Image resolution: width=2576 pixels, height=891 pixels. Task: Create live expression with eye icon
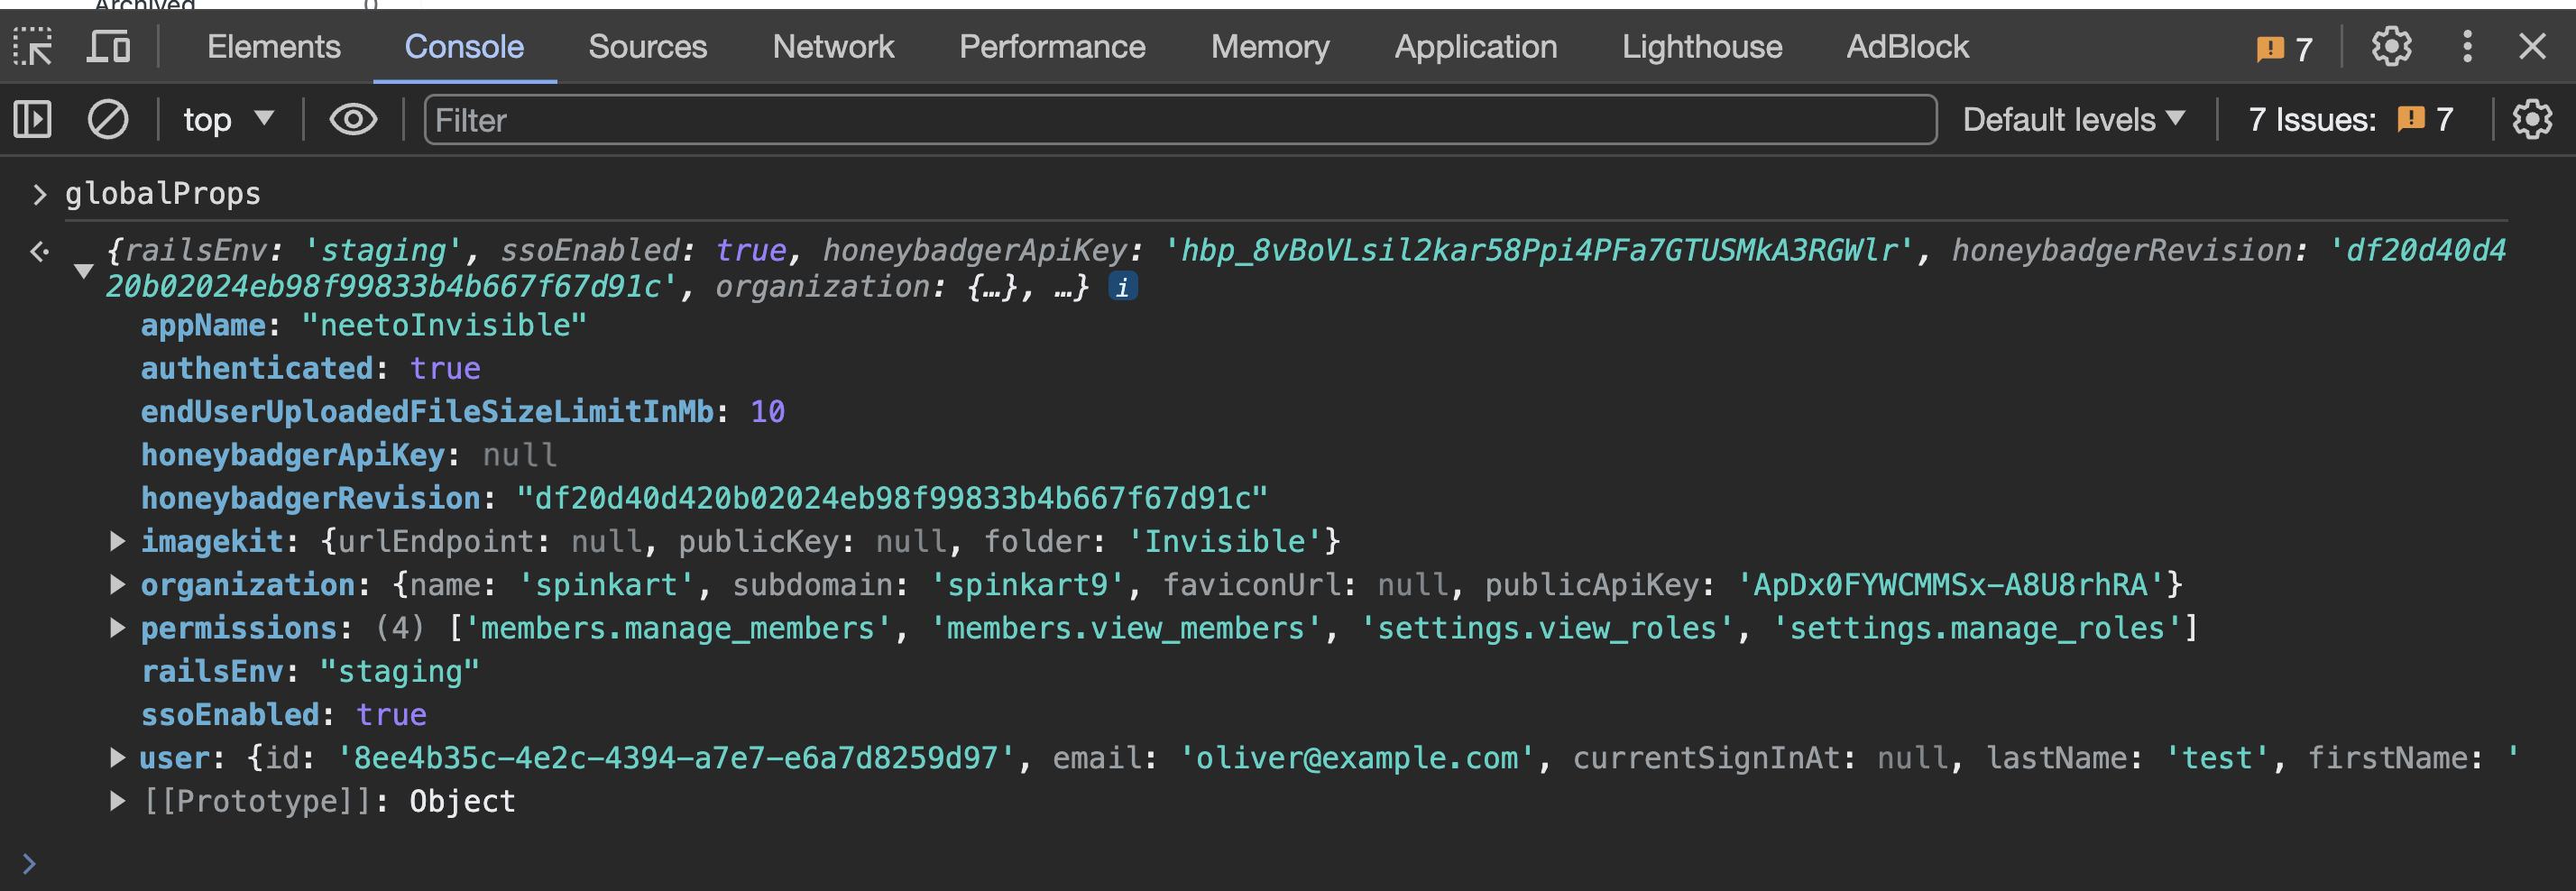click(353, 120)
